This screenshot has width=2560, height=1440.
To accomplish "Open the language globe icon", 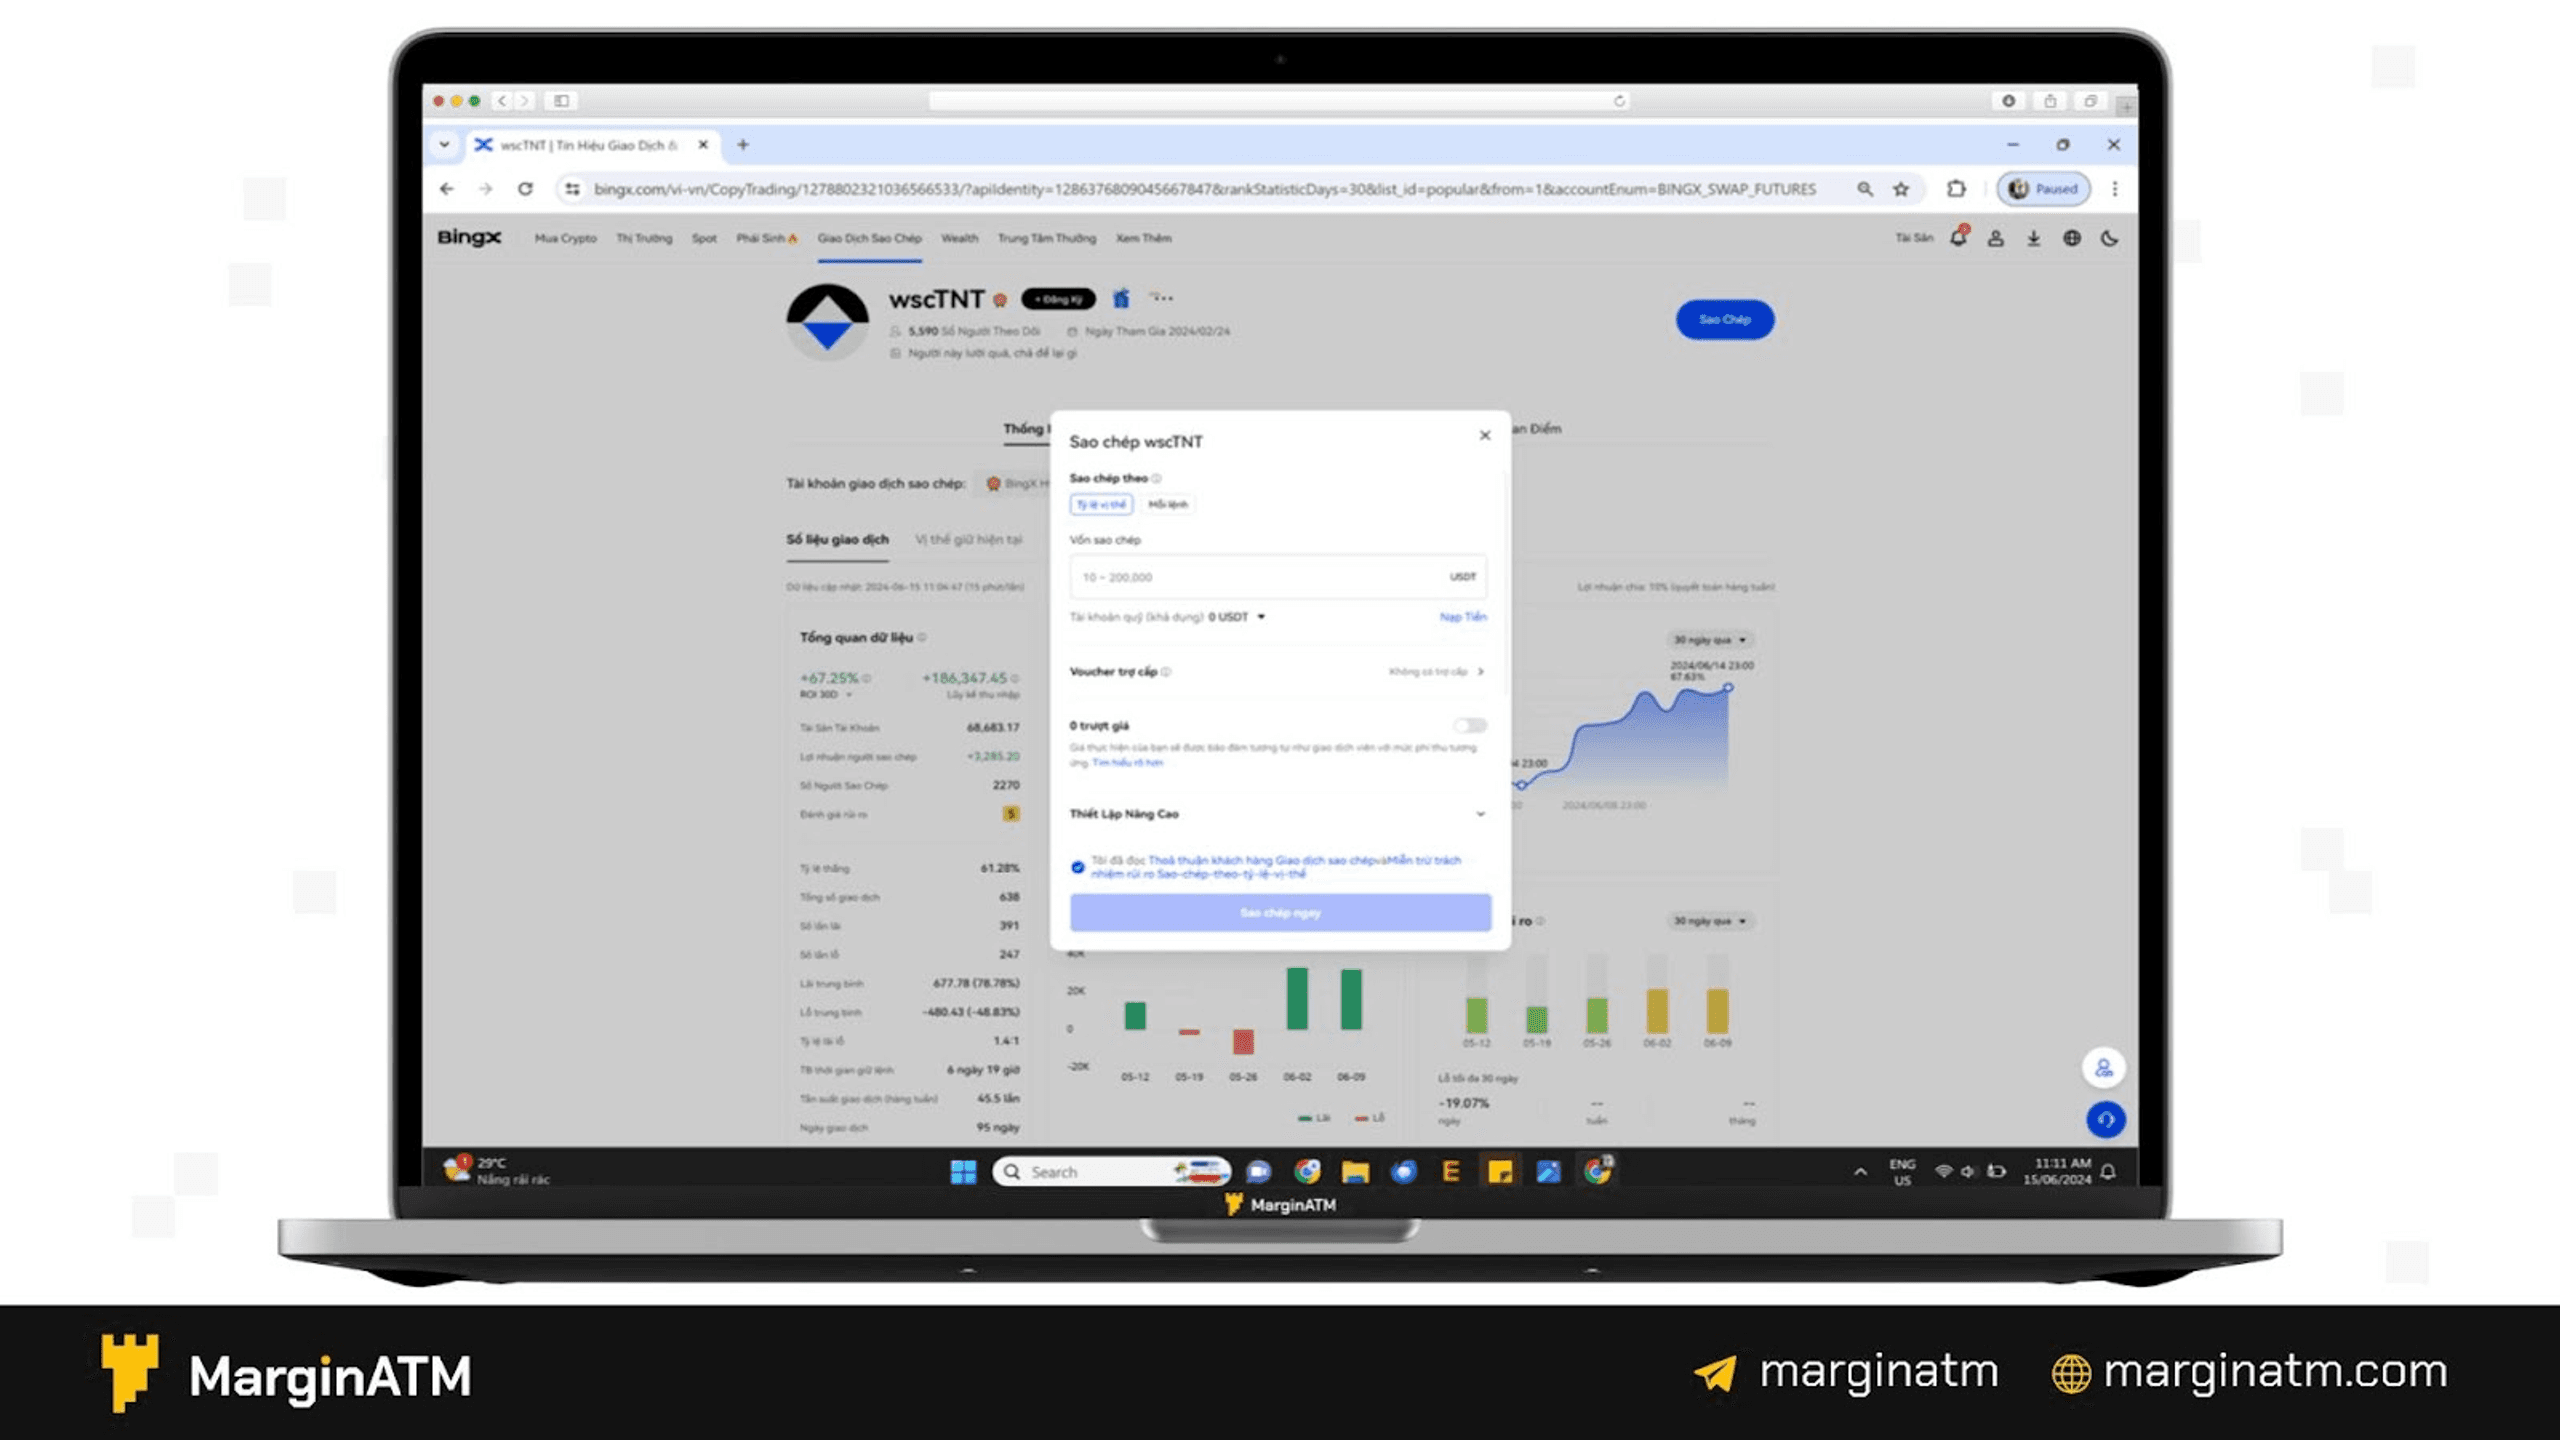I will click(2072, 239).
